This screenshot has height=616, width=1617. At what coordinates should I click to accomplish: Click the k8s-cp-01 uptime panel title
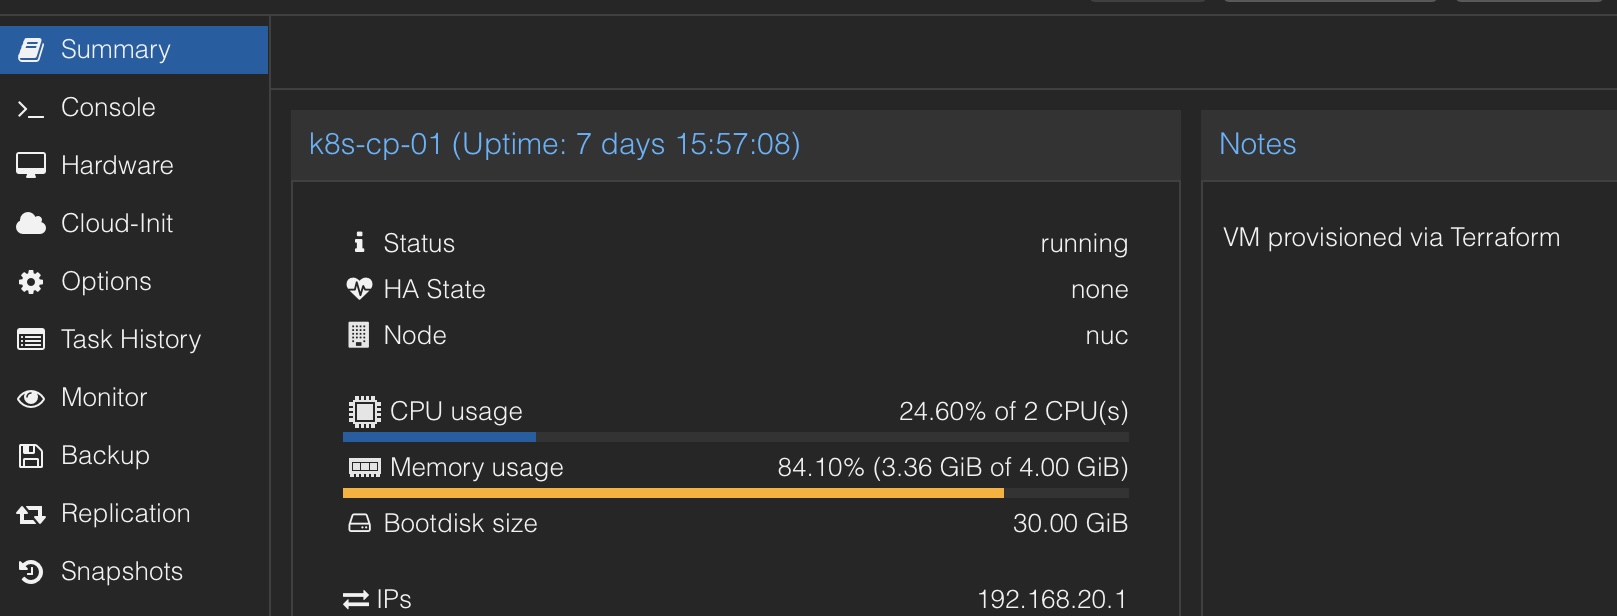[x=554, y=145]
